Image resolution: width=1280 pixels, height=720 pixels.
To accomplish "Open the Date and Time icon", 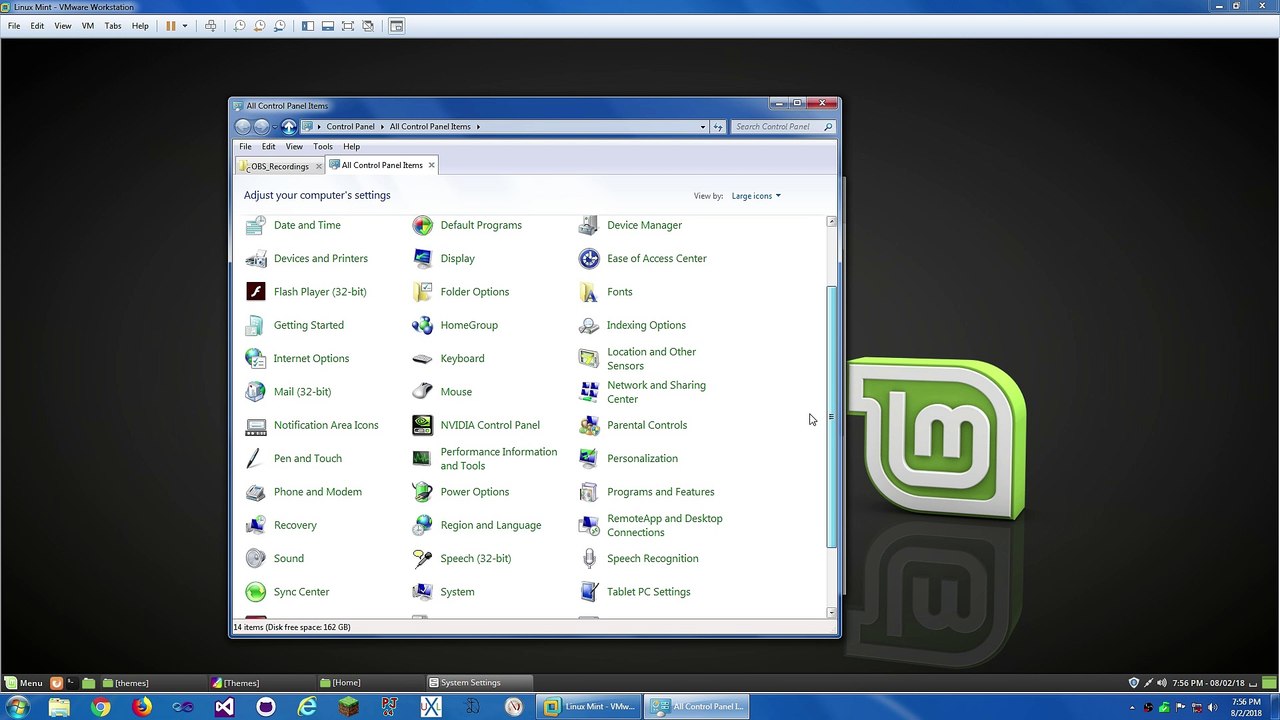I will click(256, 225).
